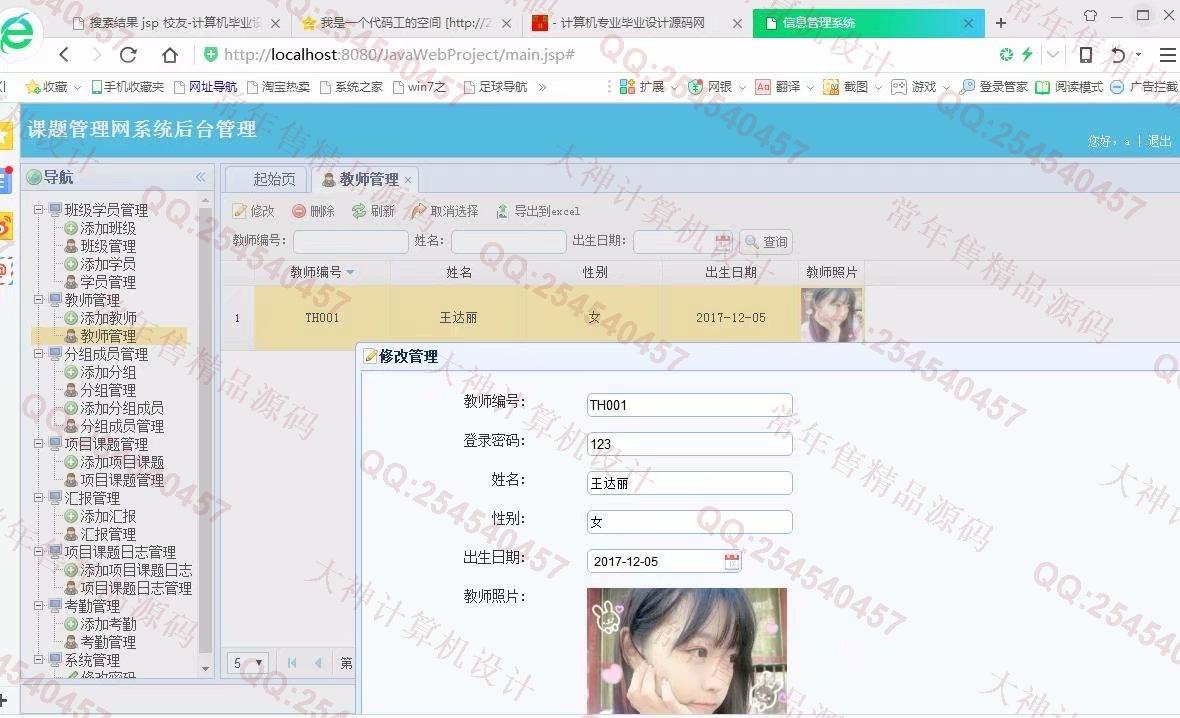Open 添加分组成员 in navigation tree

pos(122,408)
